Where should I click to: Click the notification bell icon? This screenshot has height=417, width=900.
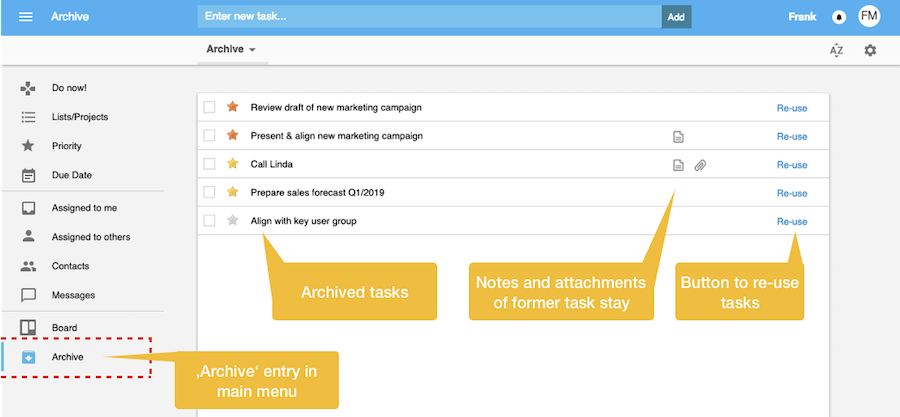(838, 17)
